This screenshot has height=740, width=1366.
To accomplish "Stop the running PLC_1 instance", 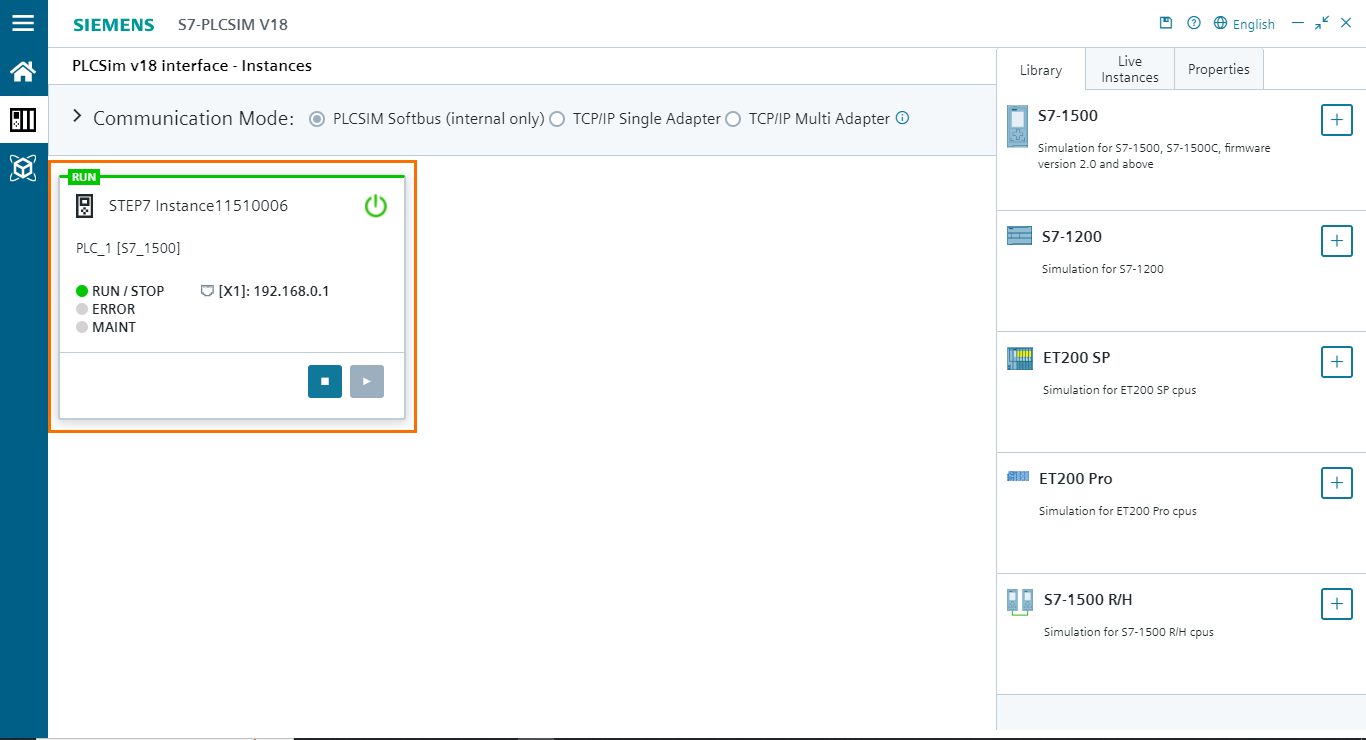I will (324, 381).
